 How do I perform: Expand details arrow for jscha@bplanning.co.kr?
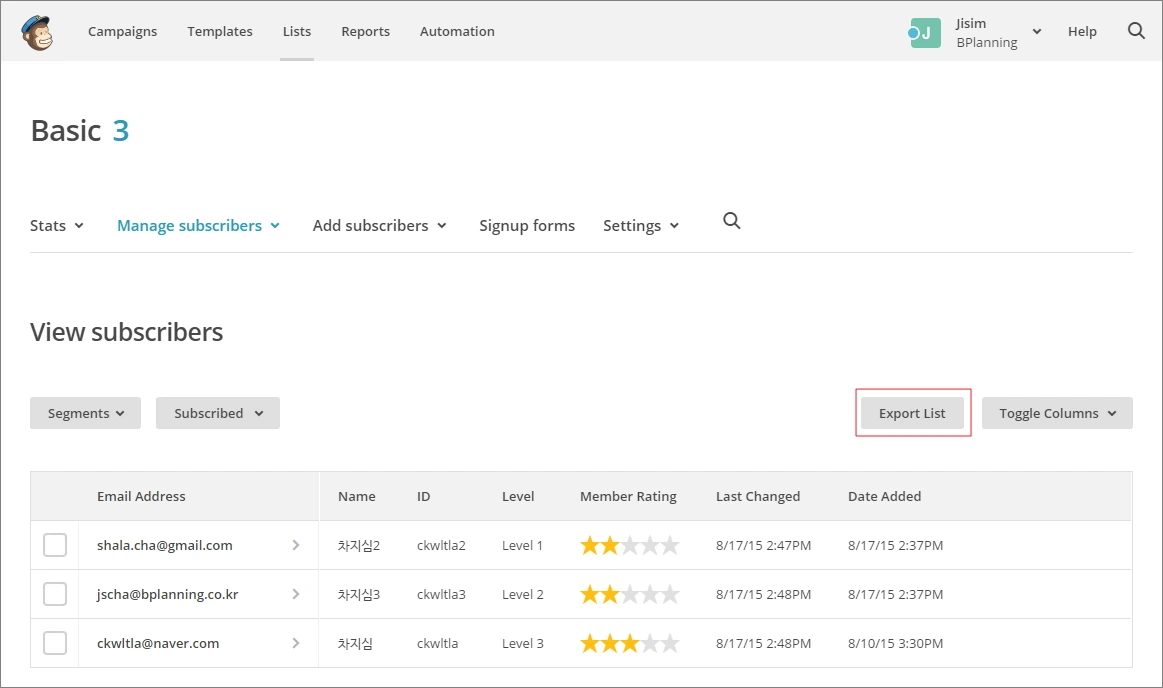295,594
